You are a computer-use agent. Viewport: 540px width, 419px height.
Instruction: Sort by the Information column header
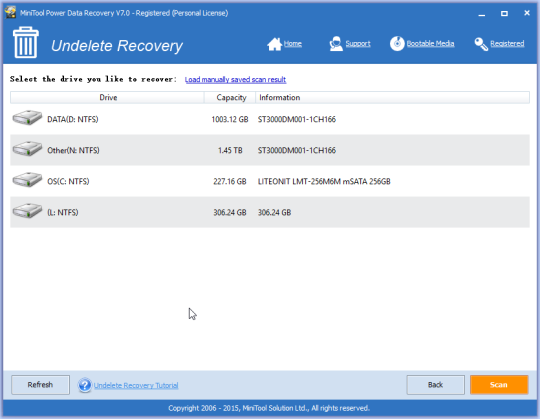(392, 97)
